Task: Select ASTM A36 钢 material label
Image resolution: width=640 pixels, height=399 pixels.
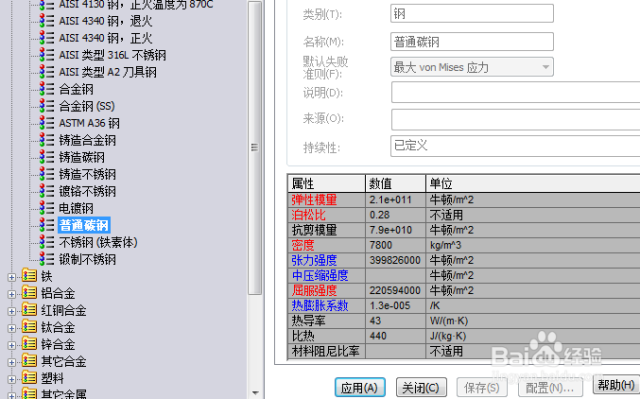Action: (89, 123)
